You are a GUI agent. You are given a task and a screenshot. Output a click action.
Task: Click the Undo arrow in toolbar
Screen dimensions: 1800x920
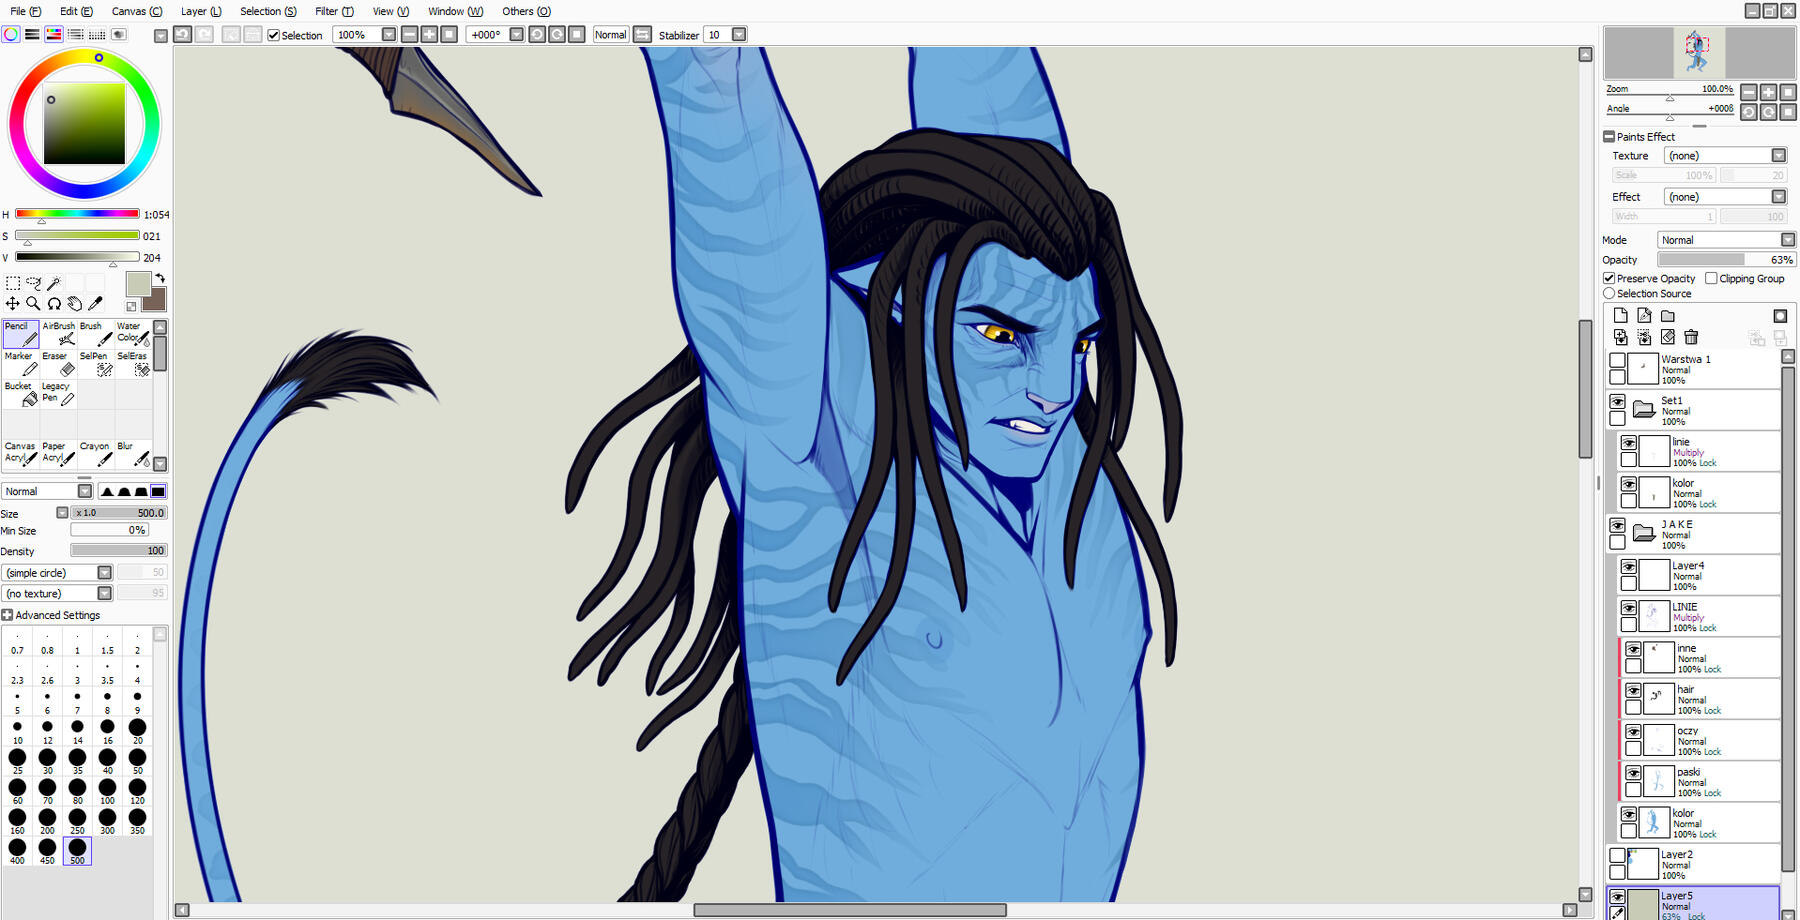coord(182,34)
